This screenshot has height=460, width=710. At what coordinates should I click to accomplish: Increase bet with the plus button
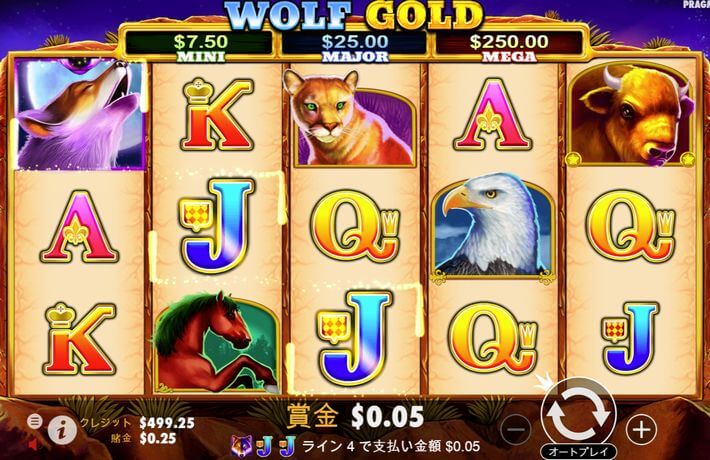pyautogui.click(x=641, y=429)
